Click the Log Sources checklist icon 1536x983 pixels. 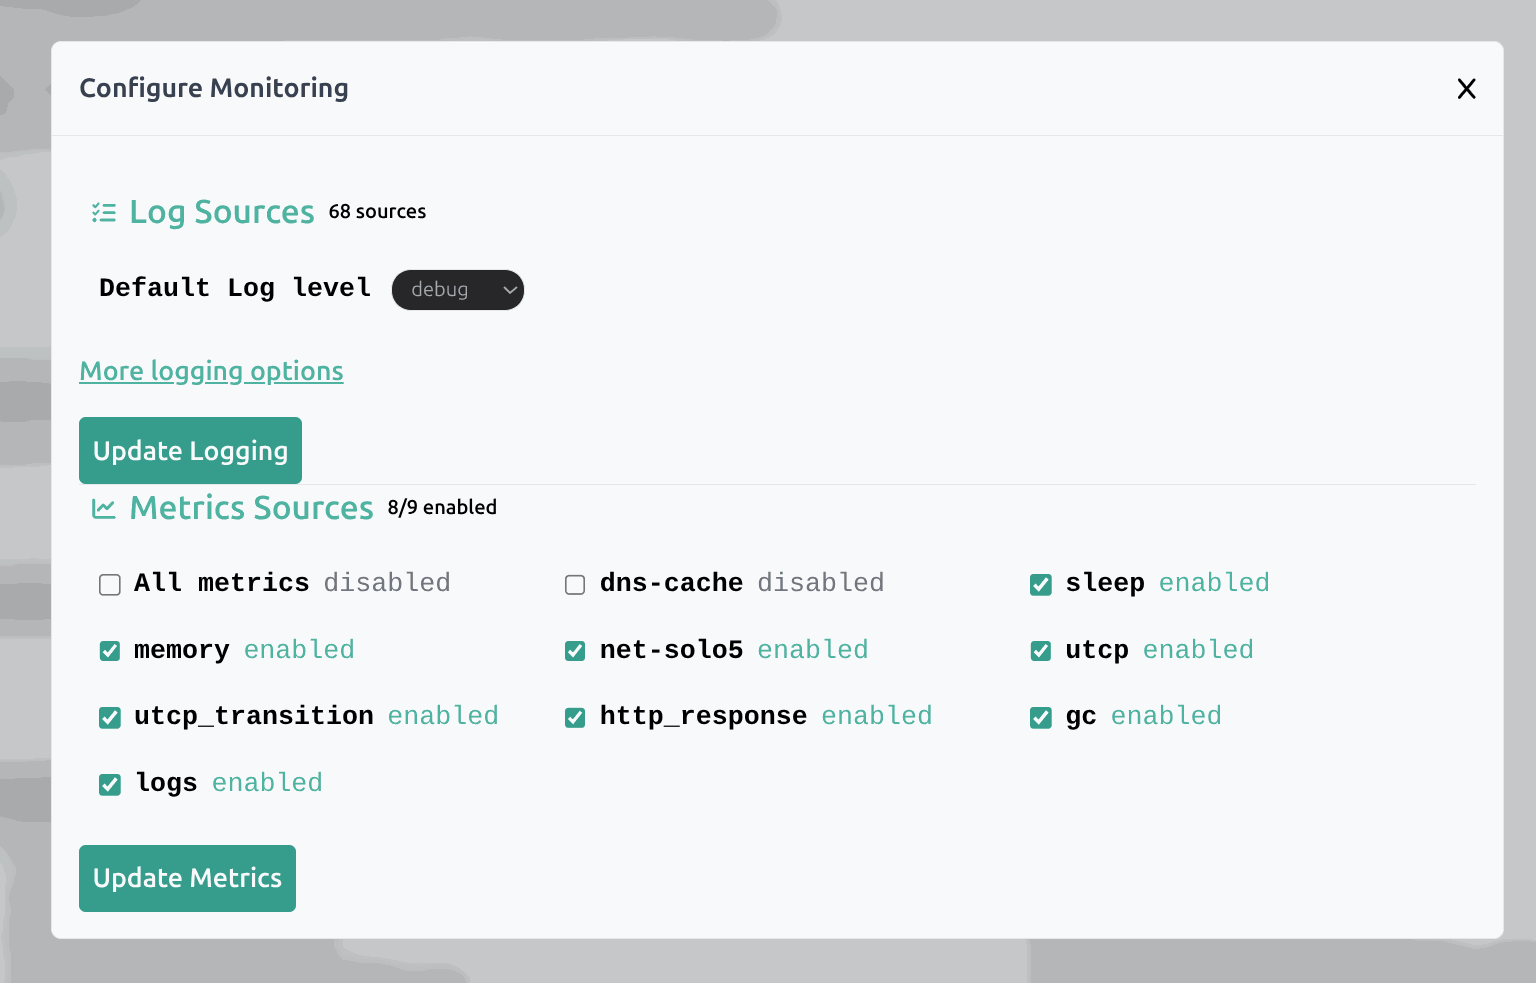(x=104, y=212)
